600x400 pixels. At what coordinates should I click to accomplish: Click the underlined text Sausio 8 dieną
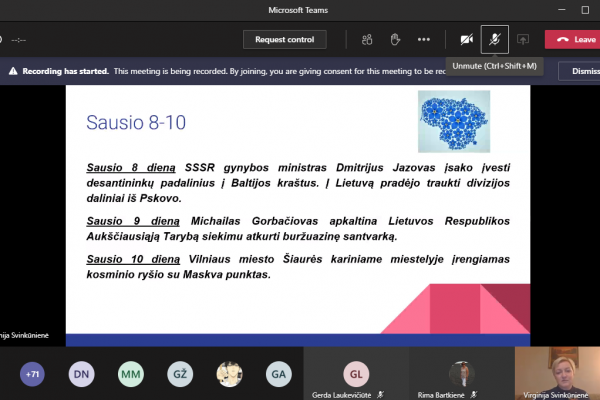click(131, 168)
